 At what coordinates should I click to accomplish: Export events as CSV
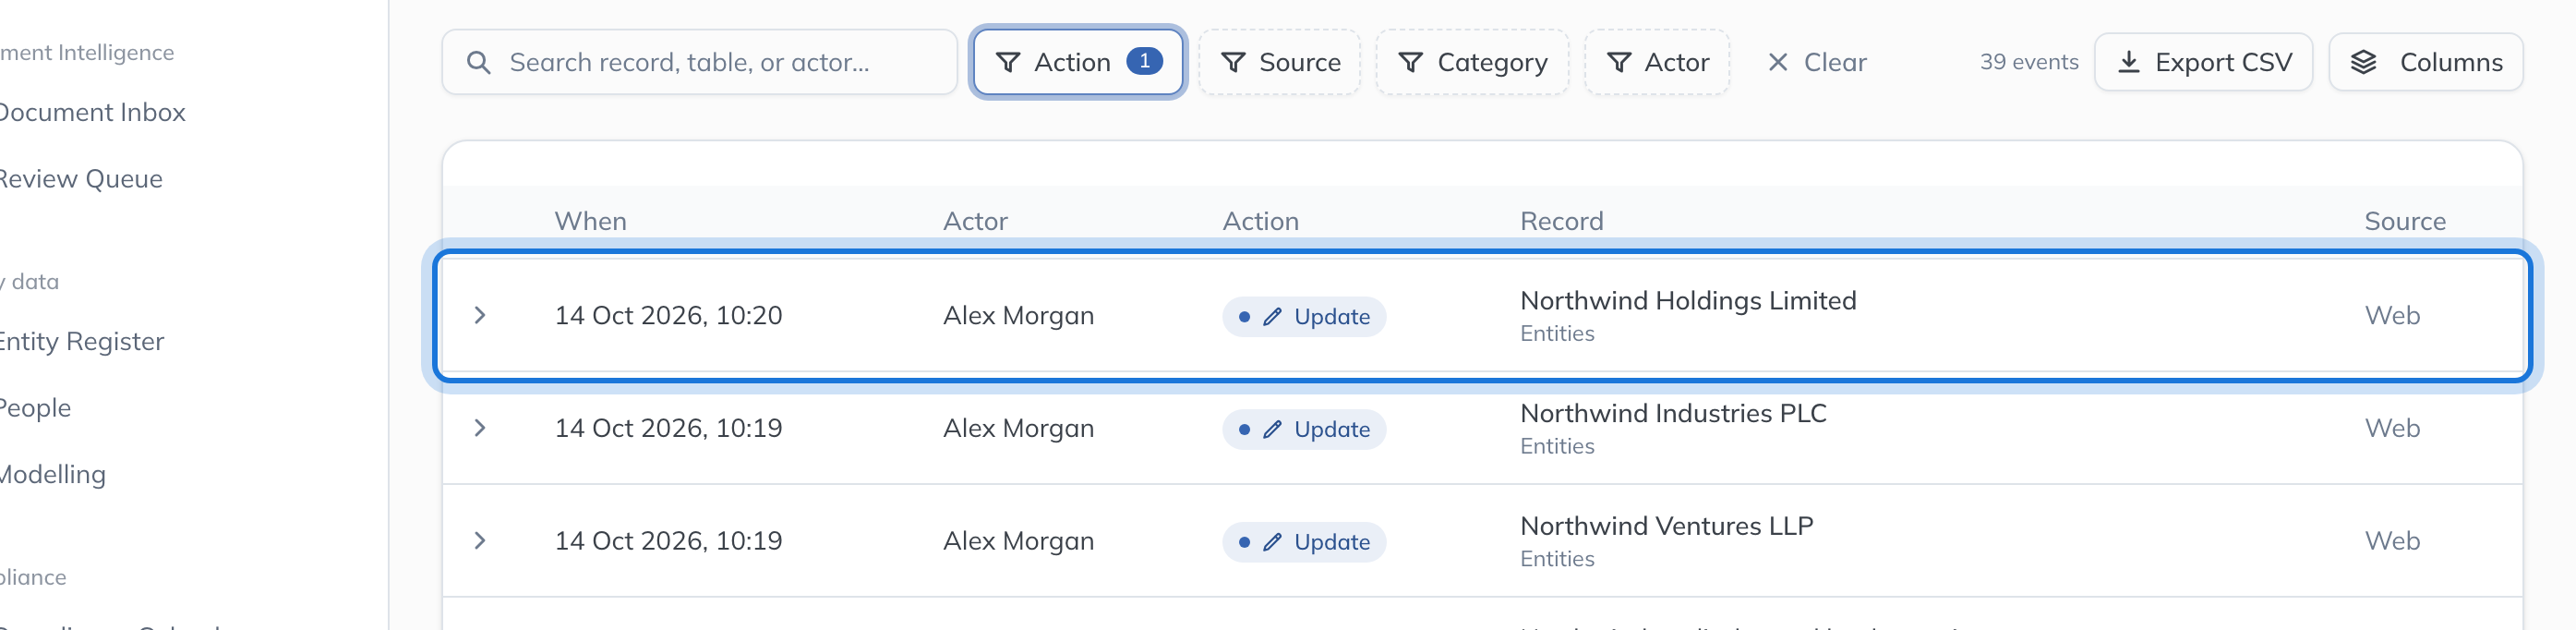click(x=2203, y=62)
